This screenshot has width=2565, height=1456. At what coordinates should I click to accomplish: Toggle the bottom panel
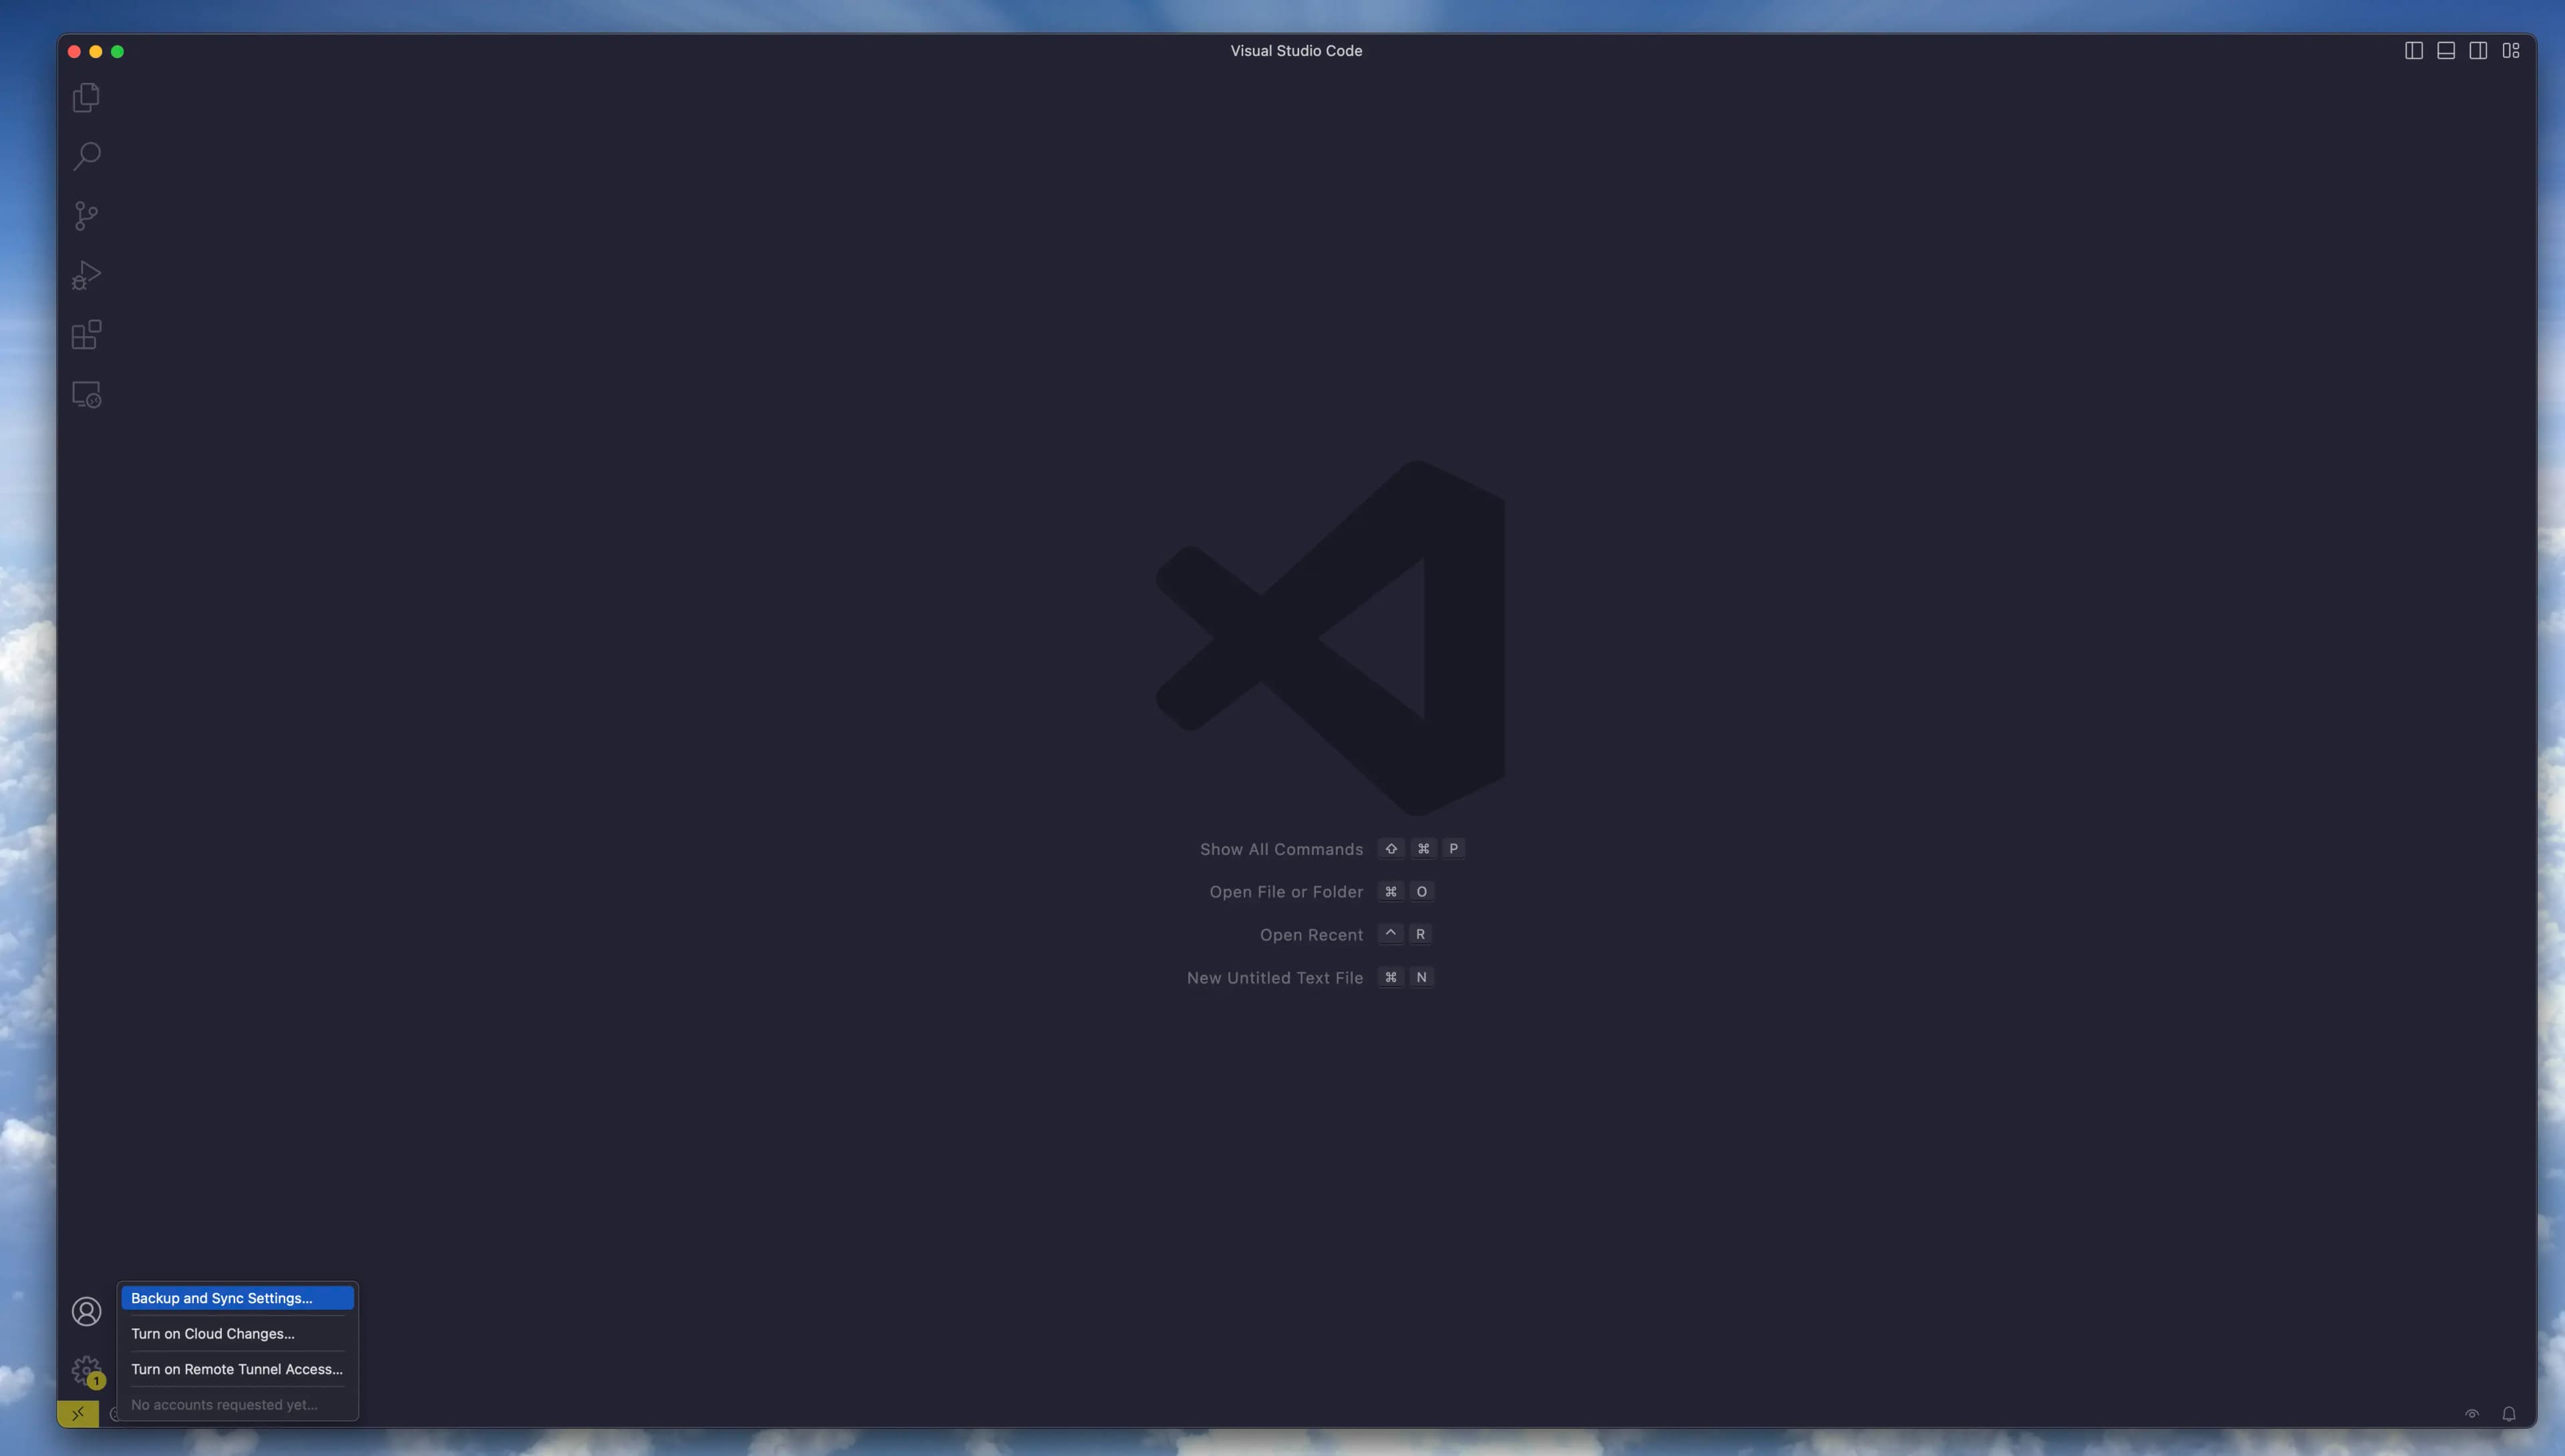click(x=2445, y=51)
